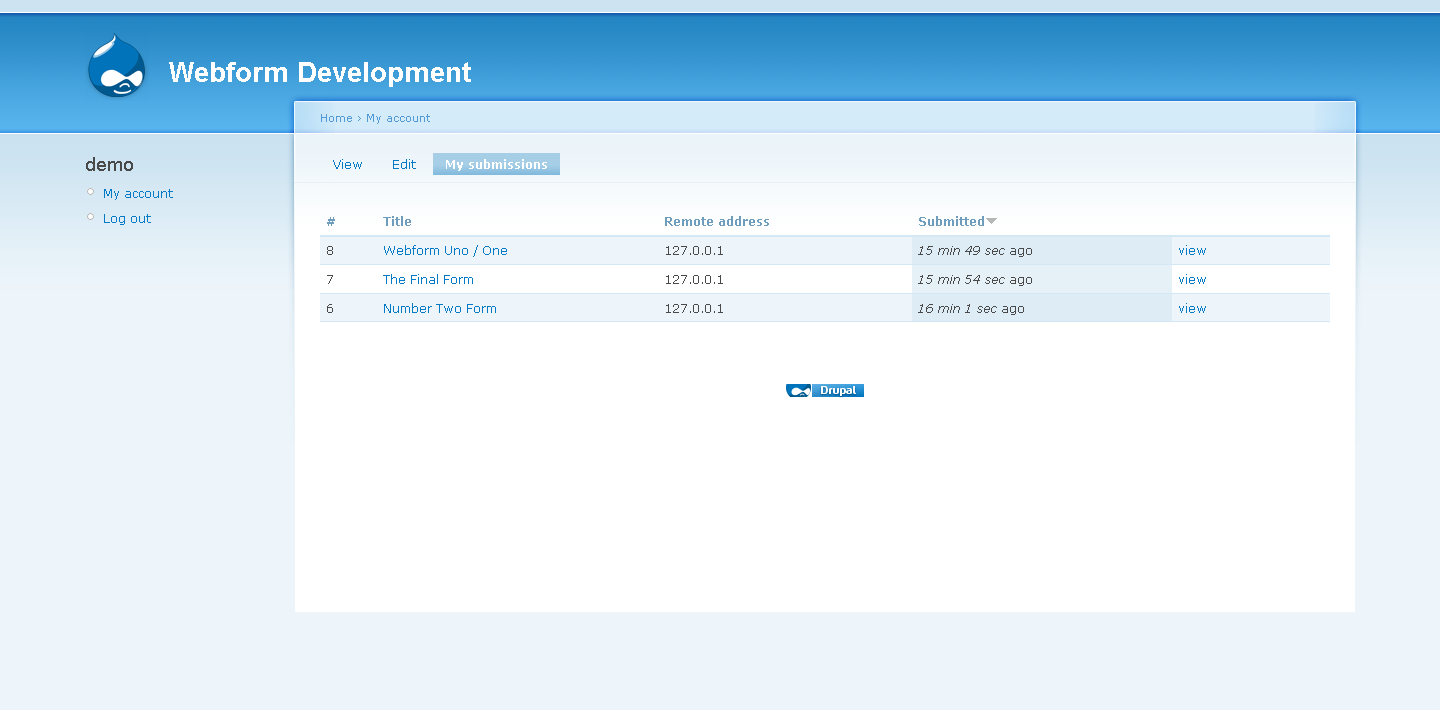View submission 6 for Number Two Form

[x=1192, y=309]
